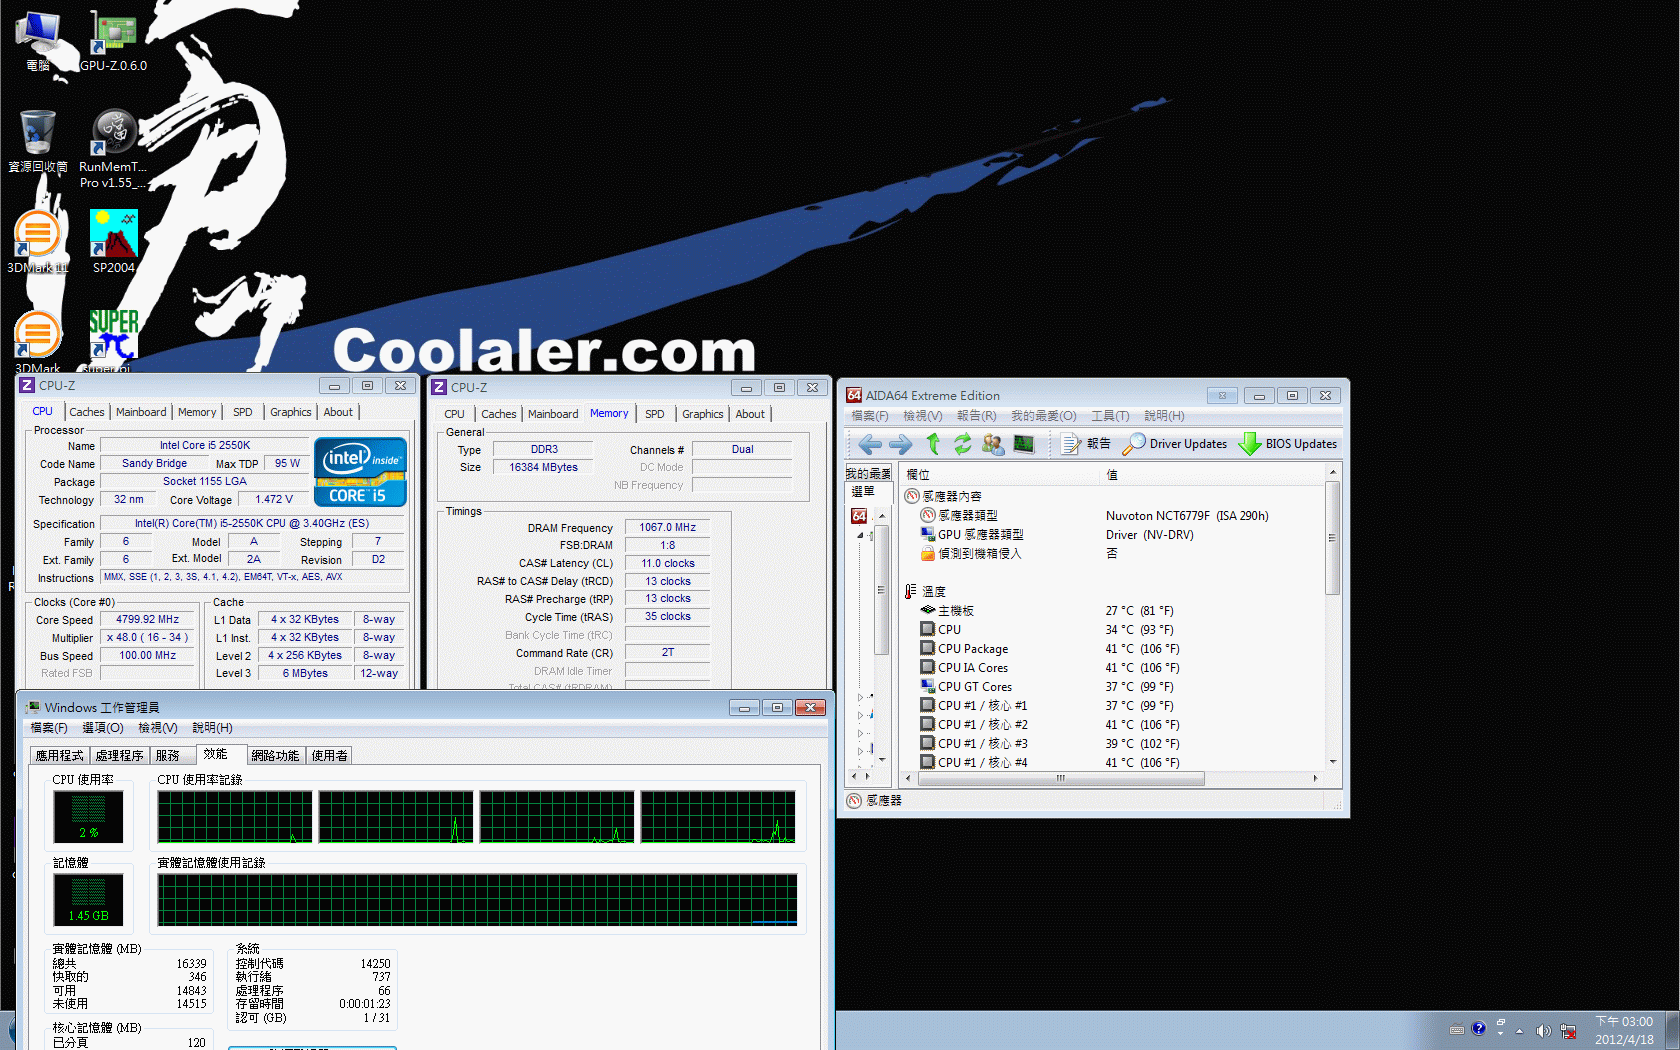Image resolution: width=1680 pixels, height=1050 pixels.
Task: Click the blue help question mark tray icon
Action: [1479, 1029]
